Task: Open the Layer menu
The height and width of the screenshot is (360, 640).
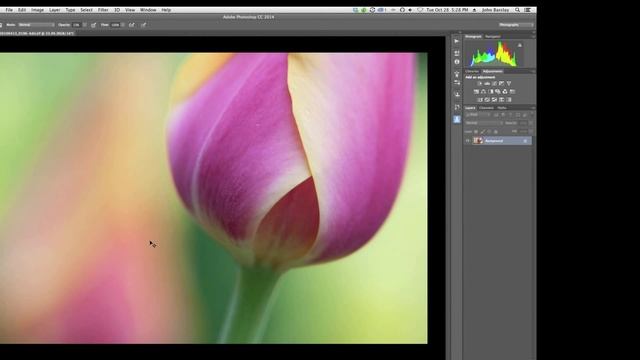Action: point(55,10)
